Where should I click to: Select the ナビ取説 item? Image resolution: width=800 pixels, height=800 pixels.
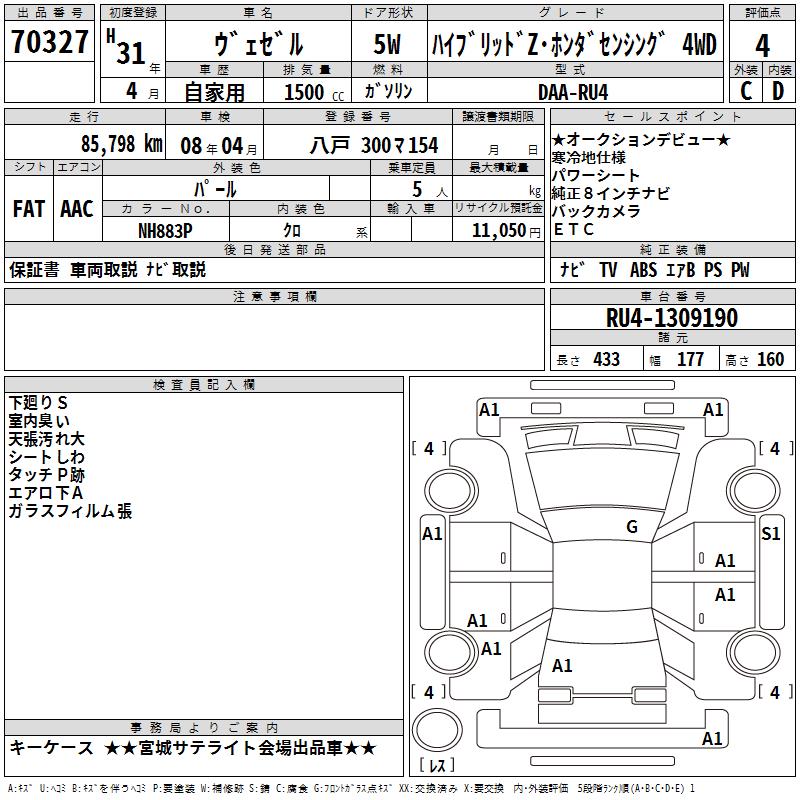click(x=176, y=269)
